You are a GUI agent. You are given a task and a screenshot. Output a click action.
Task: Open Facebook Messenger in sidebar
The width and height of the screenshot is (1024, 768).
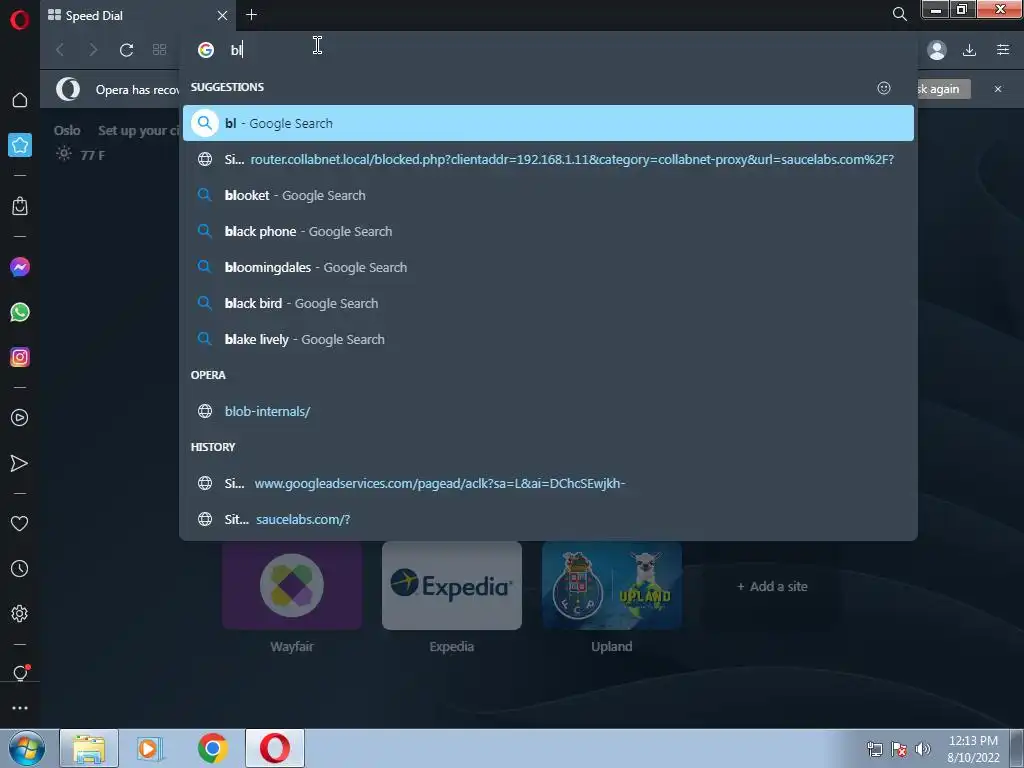20,267
